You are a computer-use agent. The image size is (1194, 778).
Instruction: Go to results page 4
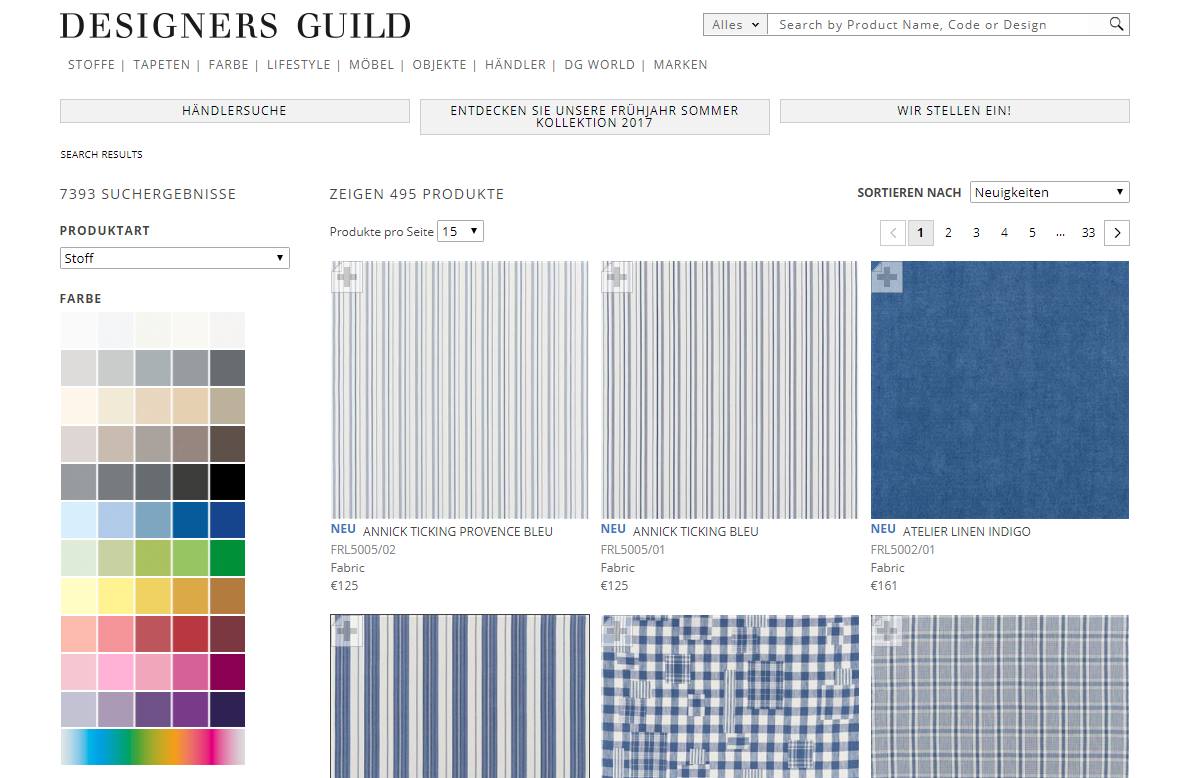pos(1004,233)
